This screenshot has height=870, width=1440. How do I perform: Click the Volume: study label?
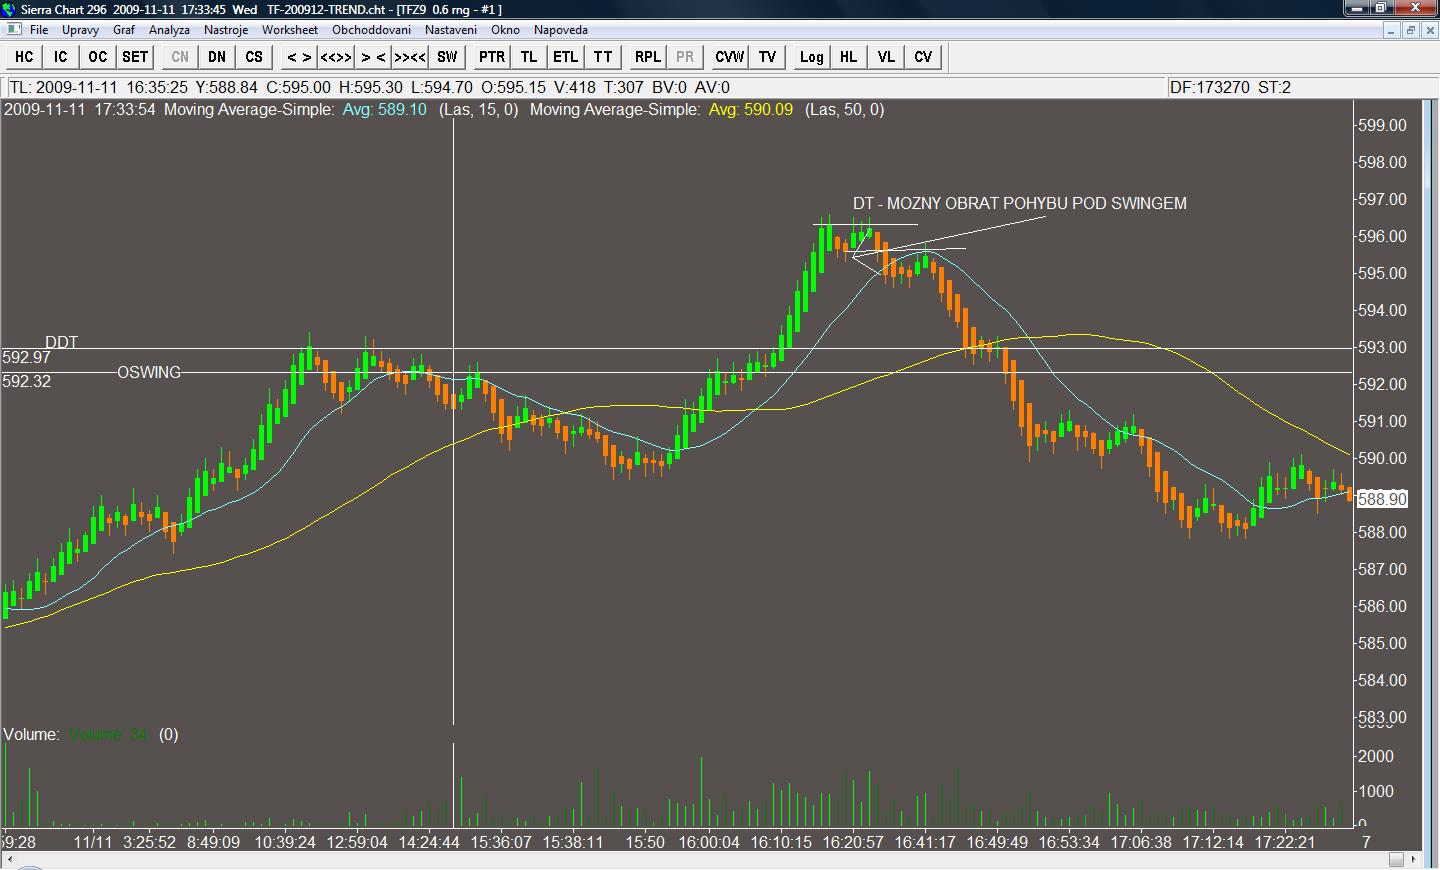click(31, 734)
